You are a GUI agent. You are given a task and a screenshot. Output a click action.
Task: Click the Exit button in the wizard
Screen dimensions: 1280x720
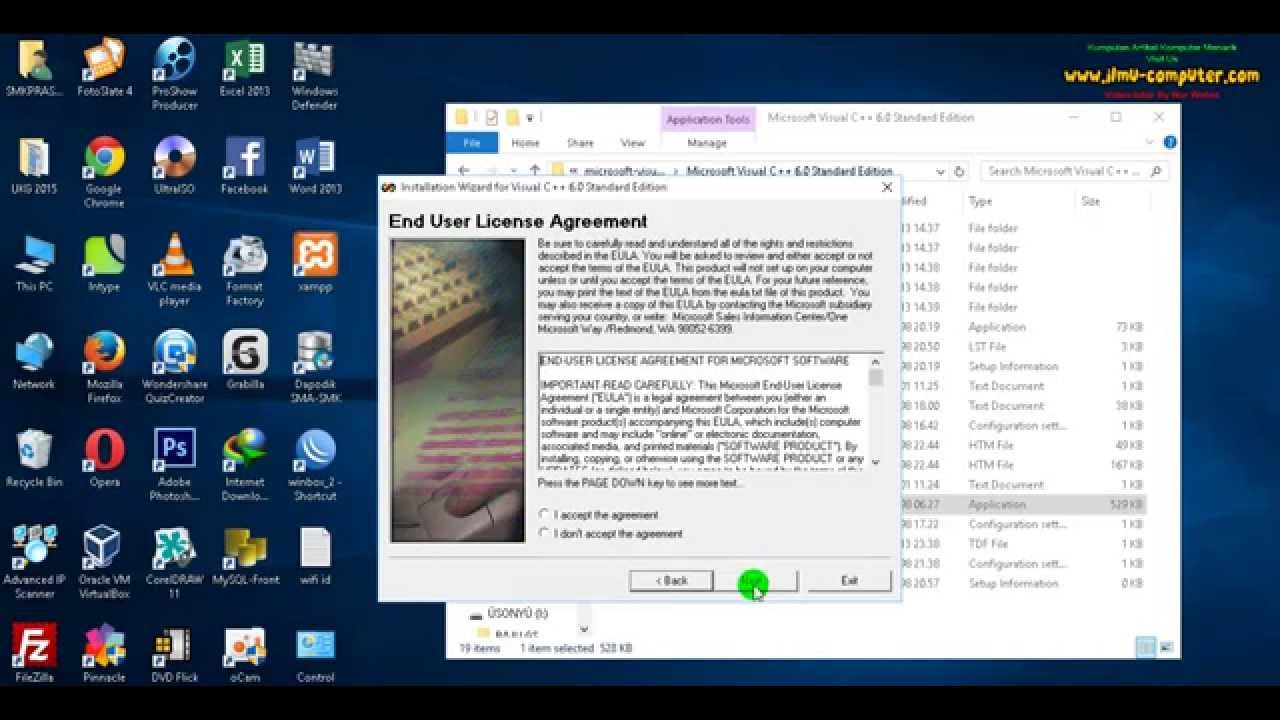[849, 581]
